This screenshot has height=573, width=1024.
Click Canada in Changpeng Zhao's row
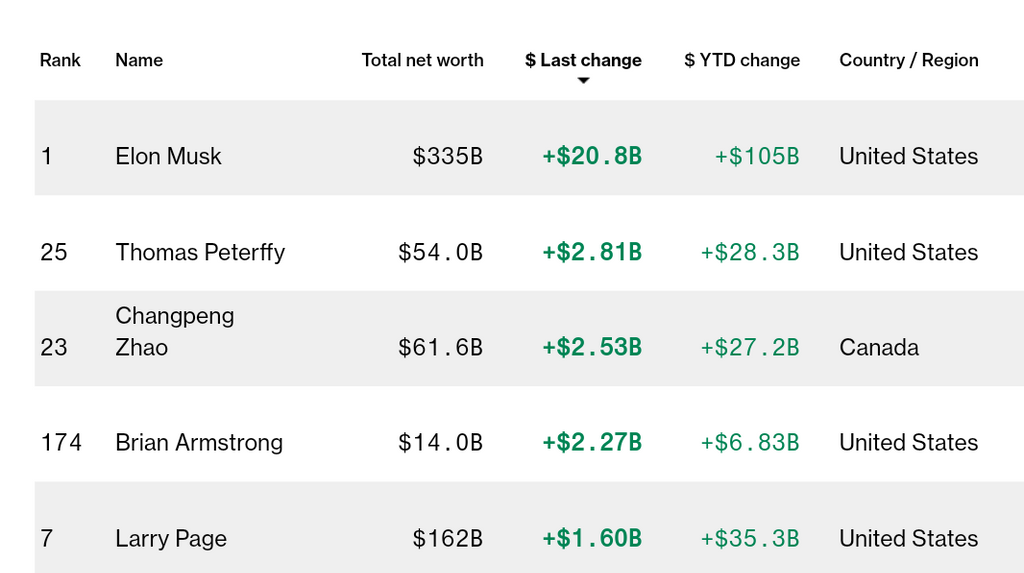pyautogui.click(x=879, y=347)
